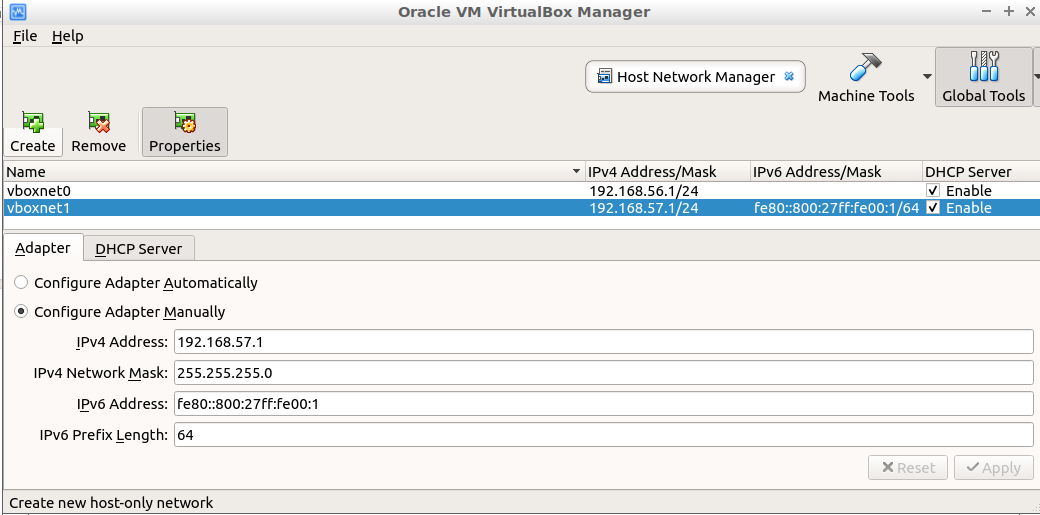Screen dimensions: 1040x515
Task: Select Configure Adapter Automatically
Action: tap(136, 283)
